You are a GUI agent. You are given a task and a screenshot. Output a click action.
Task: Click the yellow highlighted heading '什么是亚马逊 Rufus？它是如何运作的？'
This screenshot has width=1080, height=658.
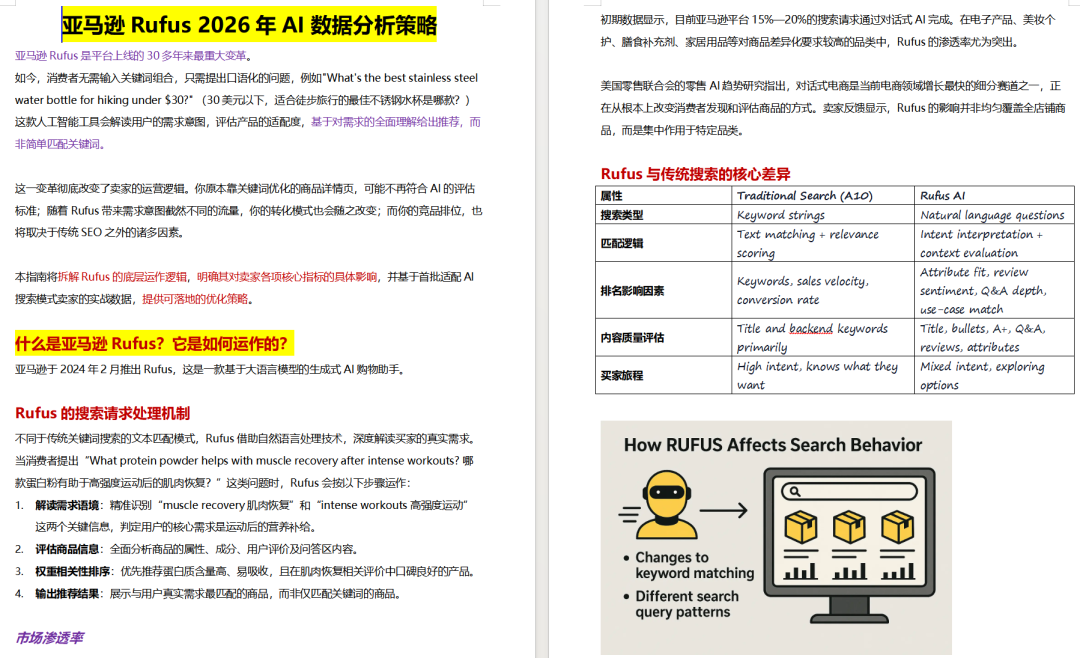pyautogui.click(x=154, y=345)
